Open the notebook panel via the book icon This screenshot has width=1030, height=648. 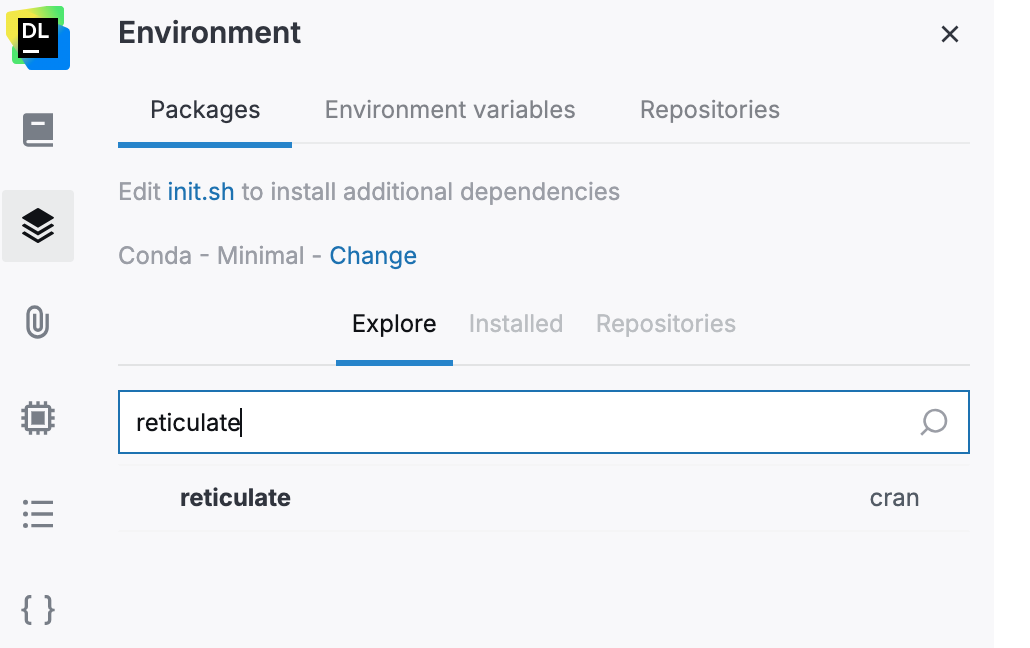pos(38,130)
